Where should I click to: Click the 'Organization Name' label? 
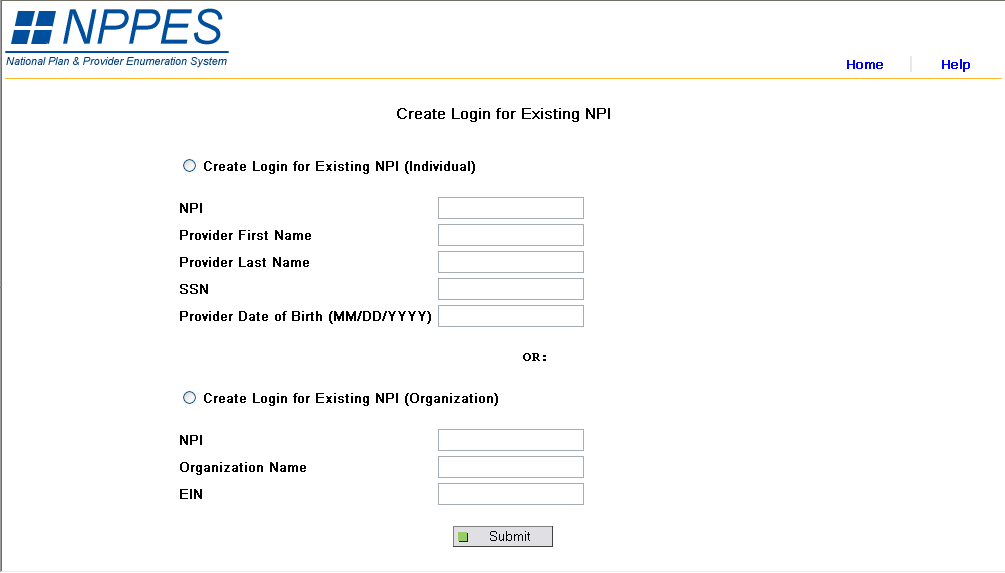243,467
